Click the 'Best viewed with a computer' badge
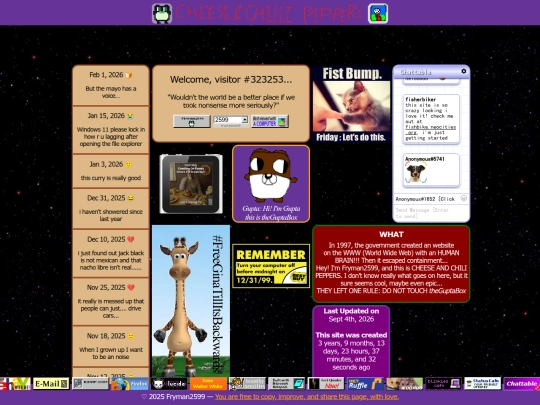 pos(270,121)
